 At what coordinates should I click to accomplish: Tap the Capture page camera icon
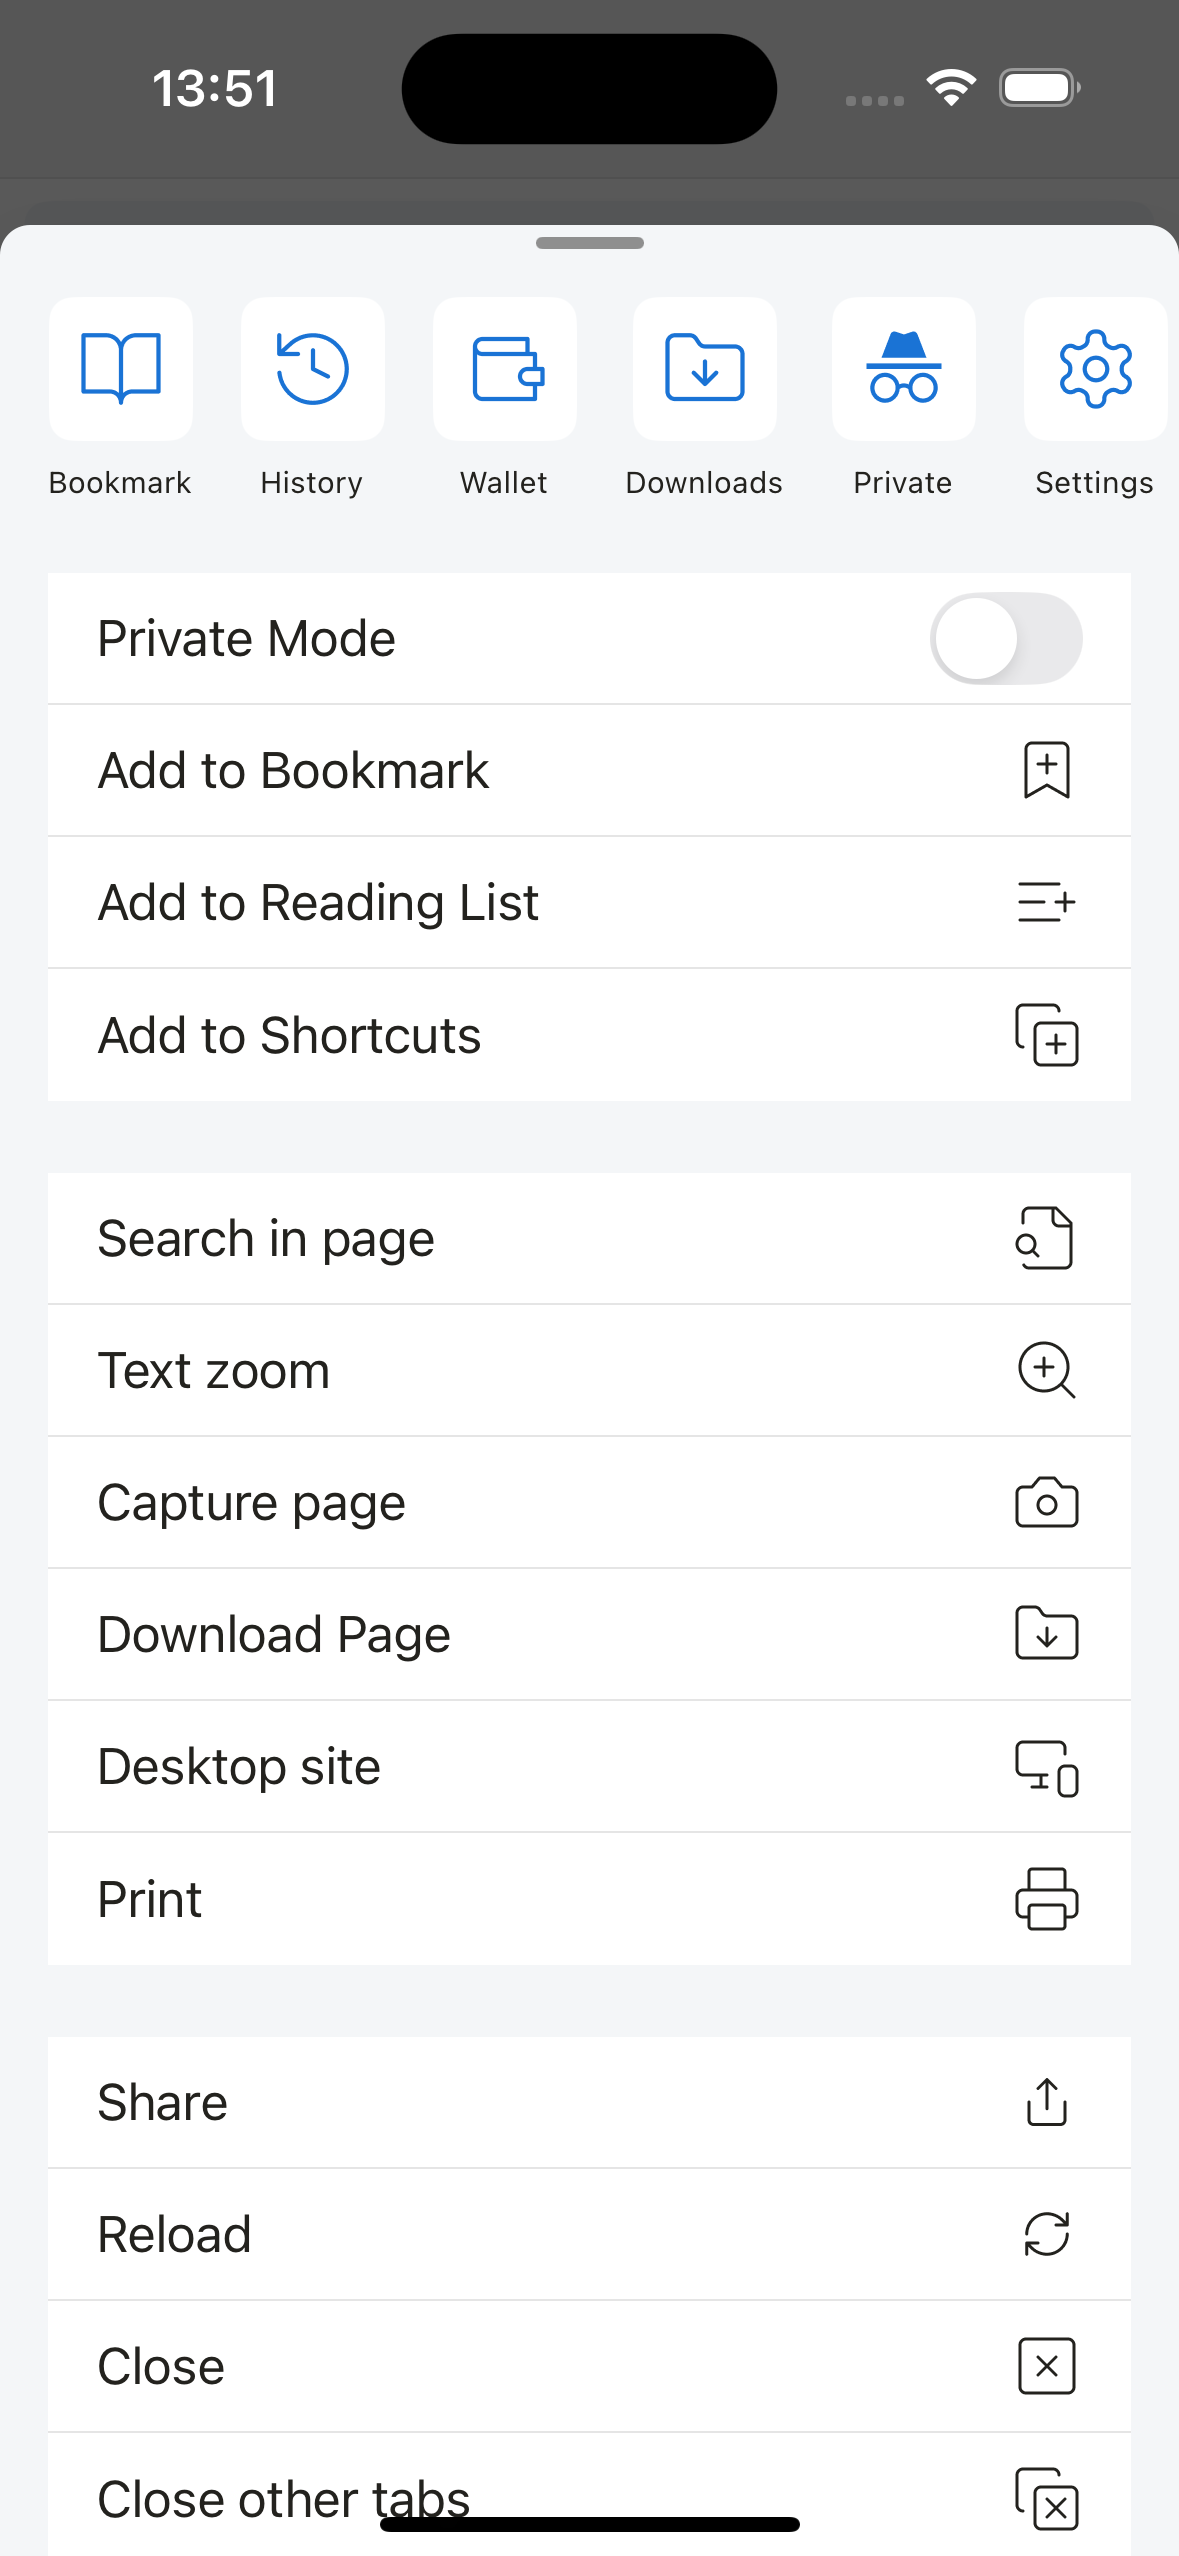pos(1046,1502)
